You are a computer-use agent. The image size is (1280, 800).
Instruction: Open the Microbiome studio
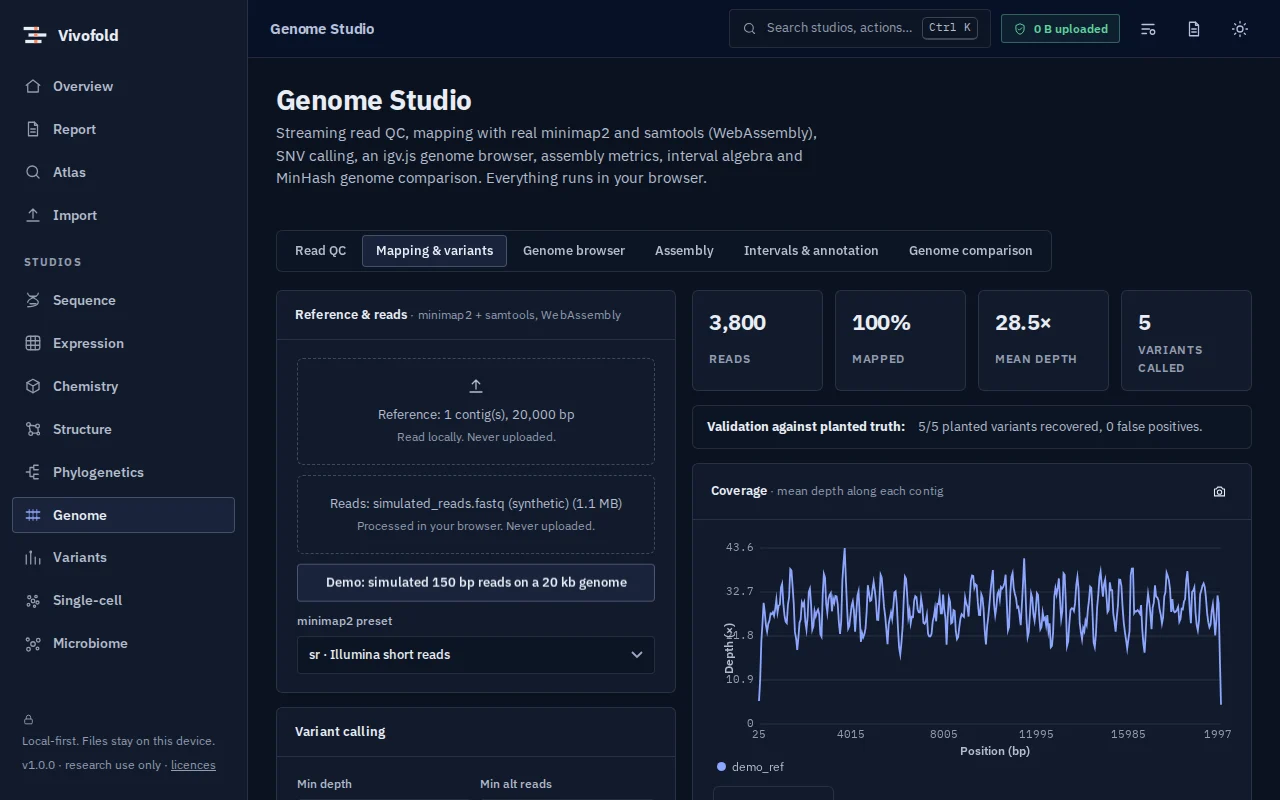pos(123,643)
